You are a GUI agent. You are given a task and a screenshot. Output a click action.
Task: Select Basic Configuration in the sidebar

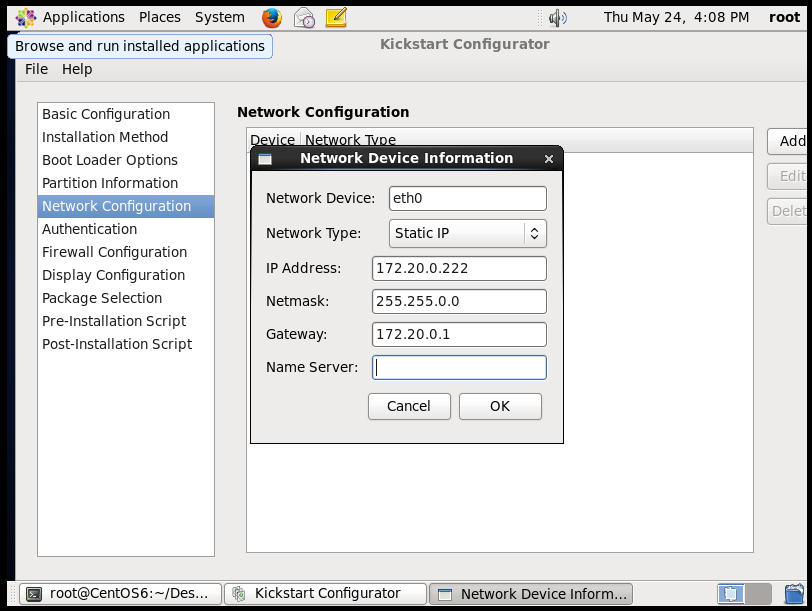126,114
